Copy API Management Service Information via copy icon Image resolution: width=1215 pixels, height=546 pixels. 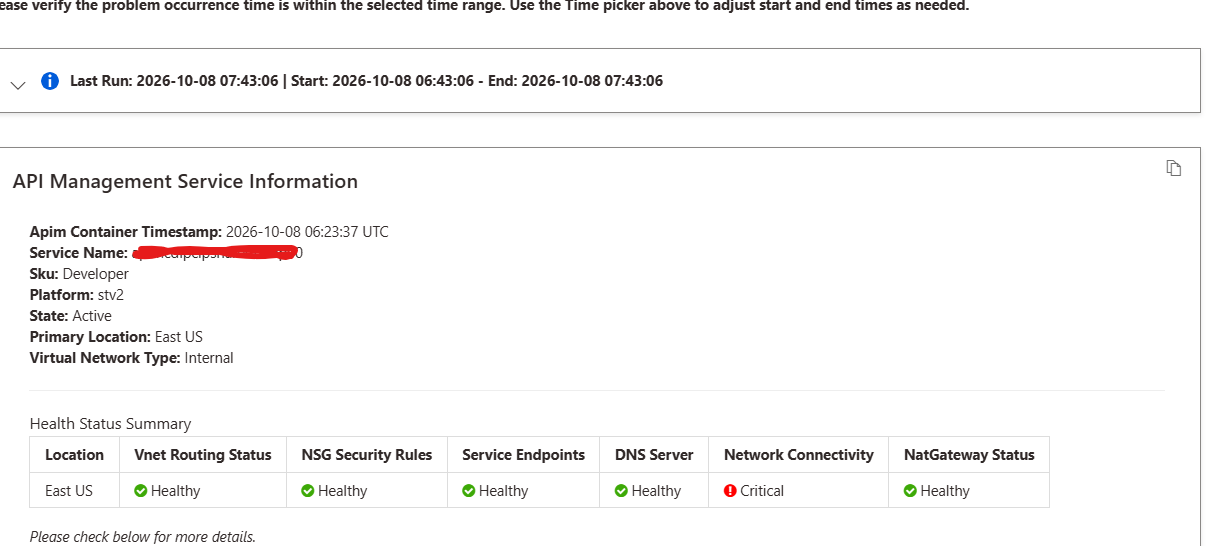[x=1174, y=168]
